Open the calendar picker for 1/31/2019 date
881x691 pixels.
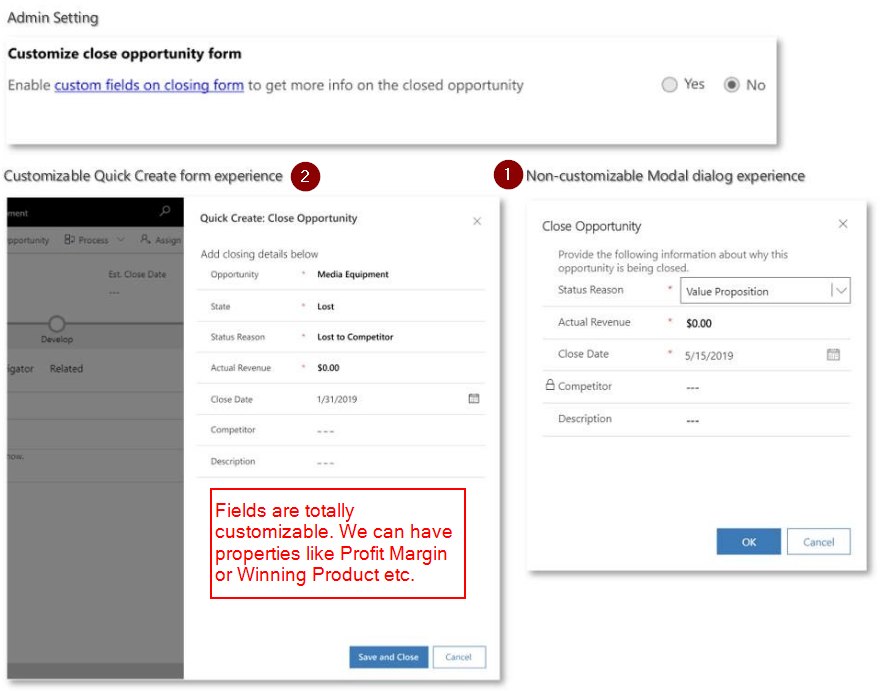pyautogui.click(x=474, y=399)
